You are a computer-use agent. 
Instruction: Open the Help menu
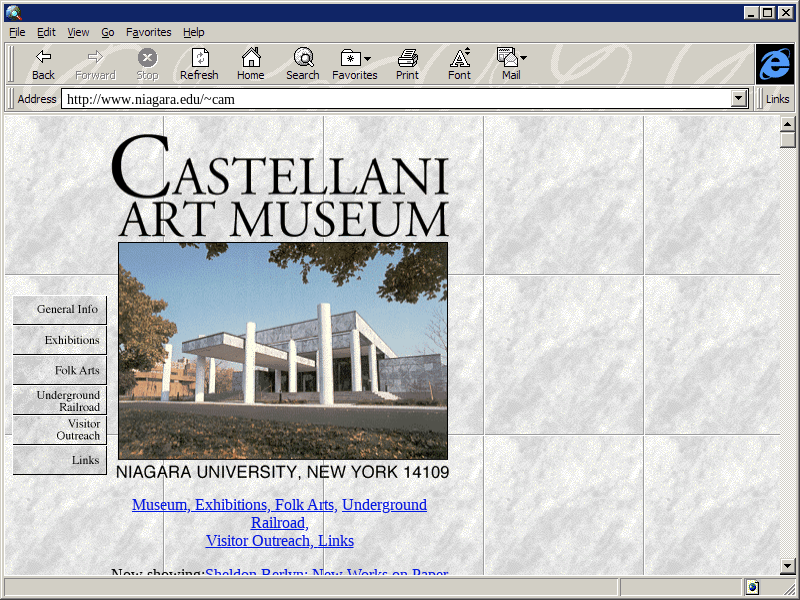(193, 32)
